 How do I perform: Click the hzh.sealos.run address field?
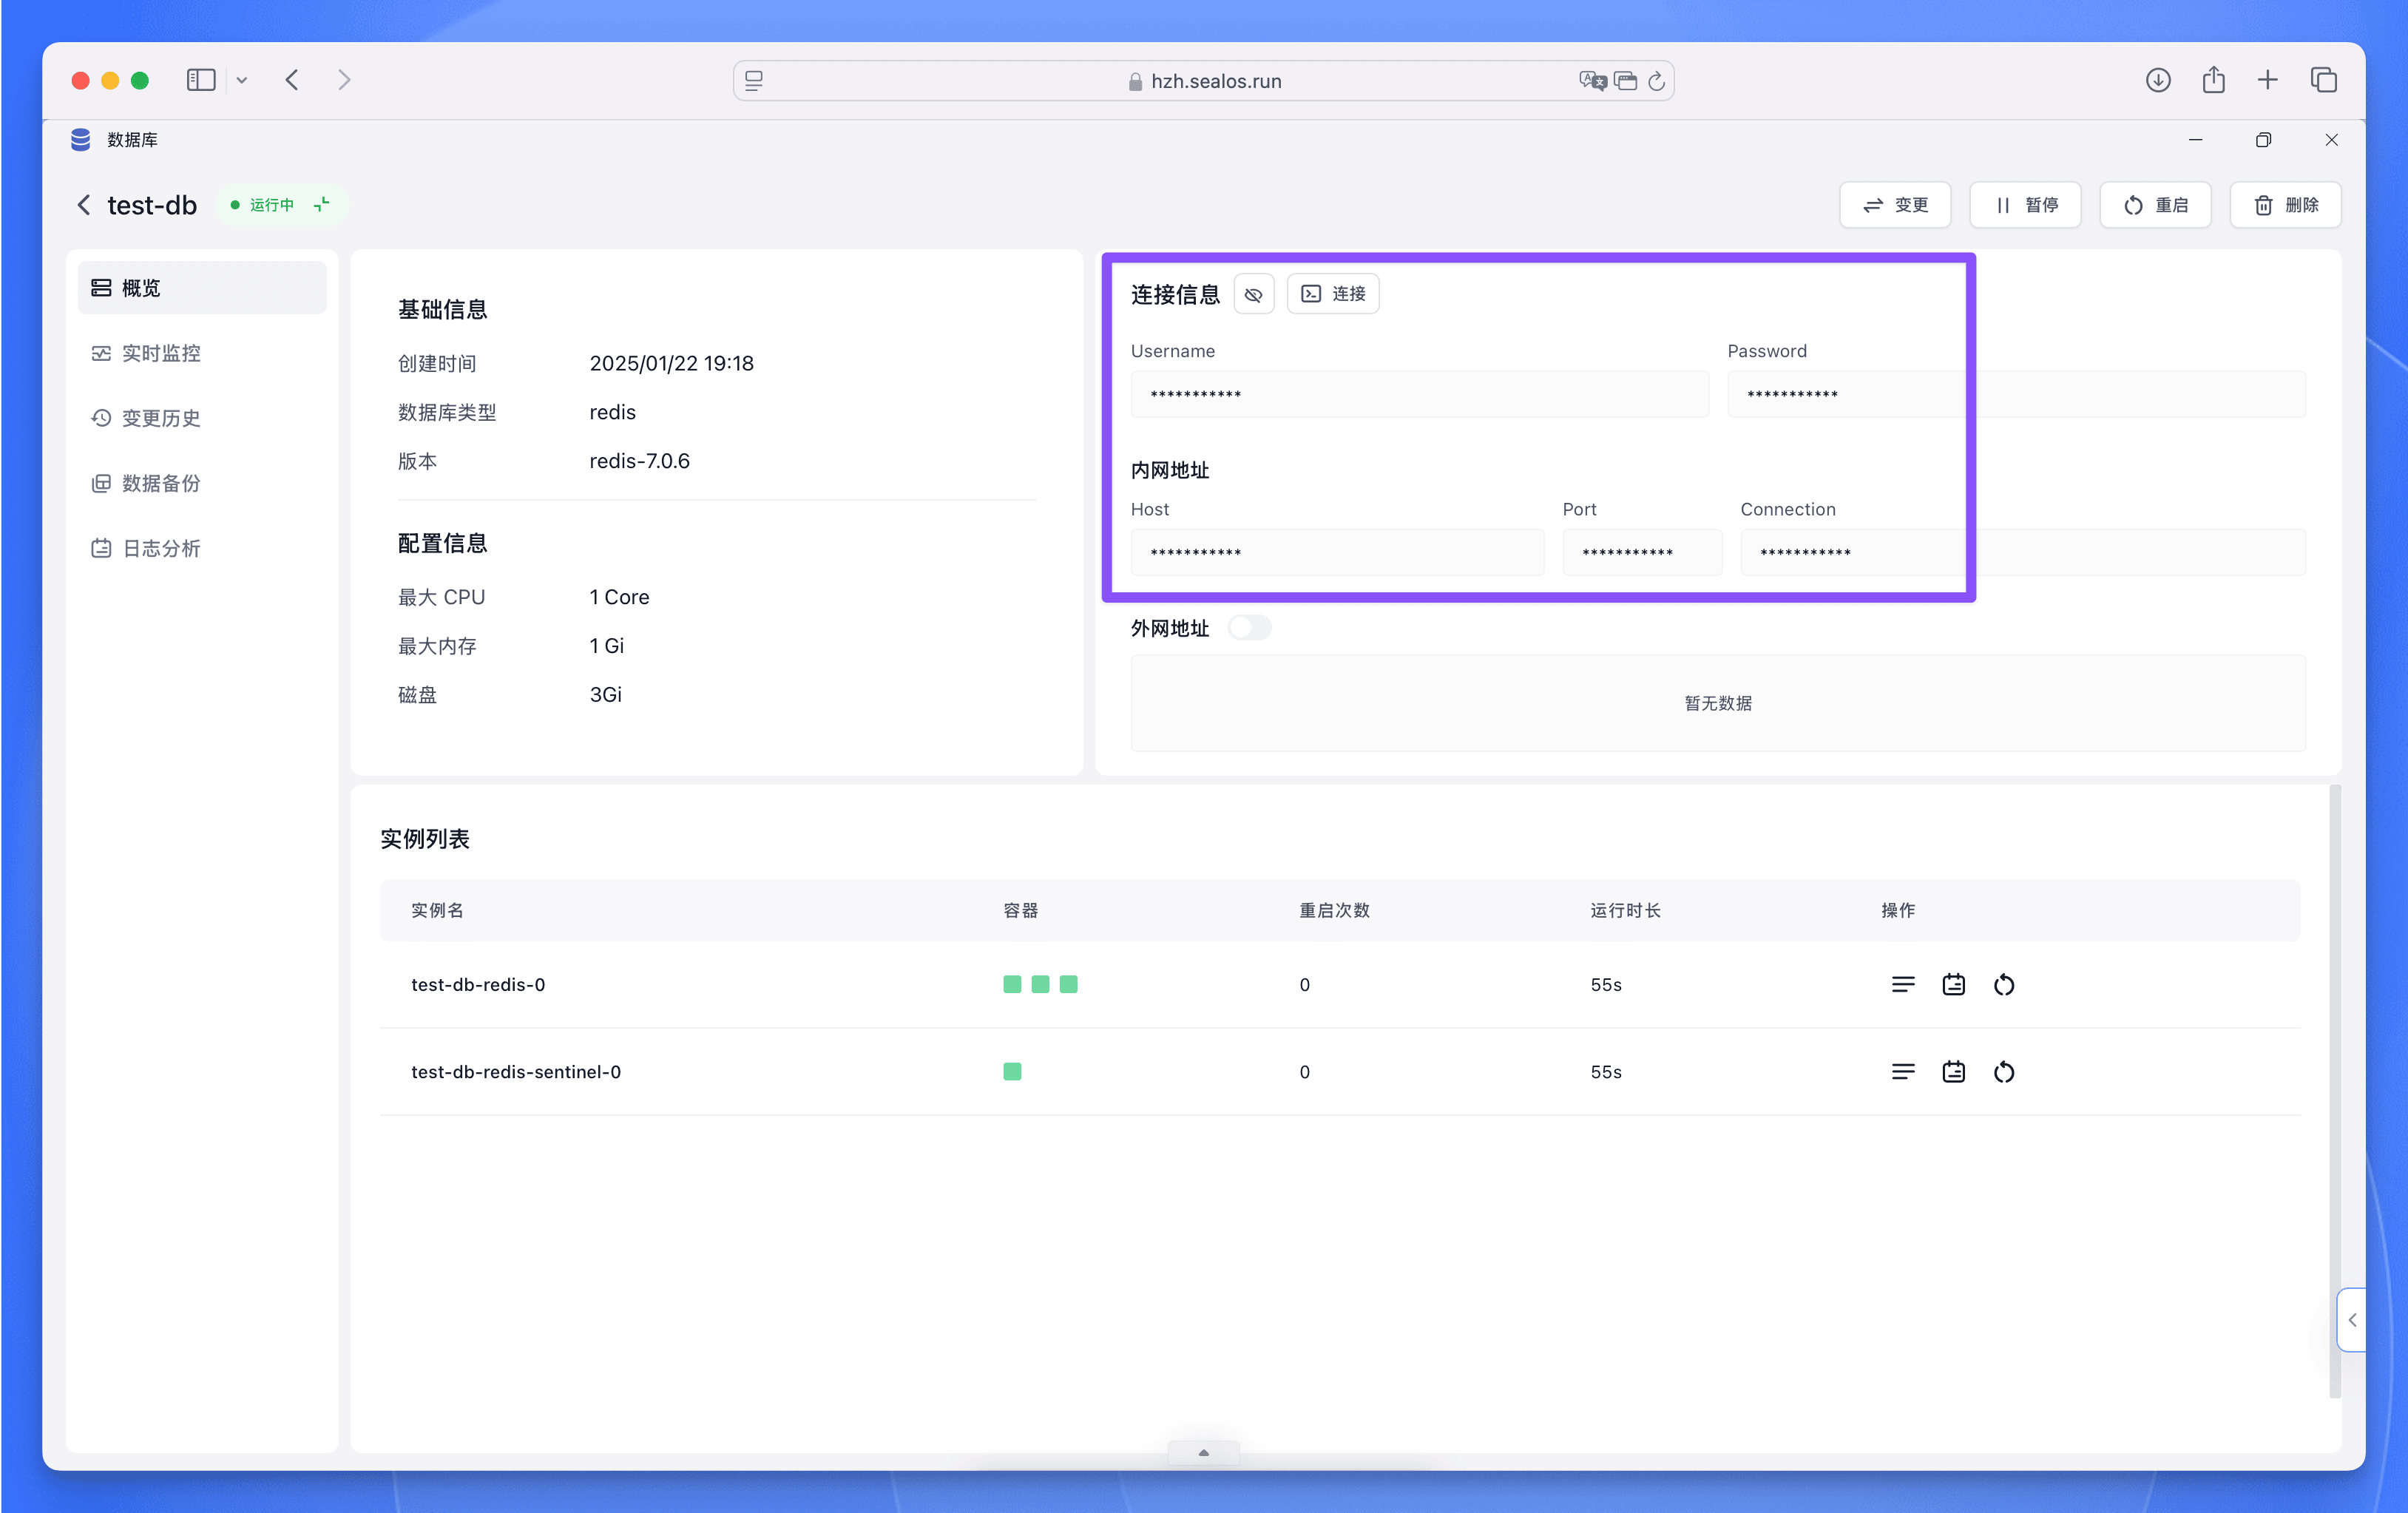(x=1204, y=81)
